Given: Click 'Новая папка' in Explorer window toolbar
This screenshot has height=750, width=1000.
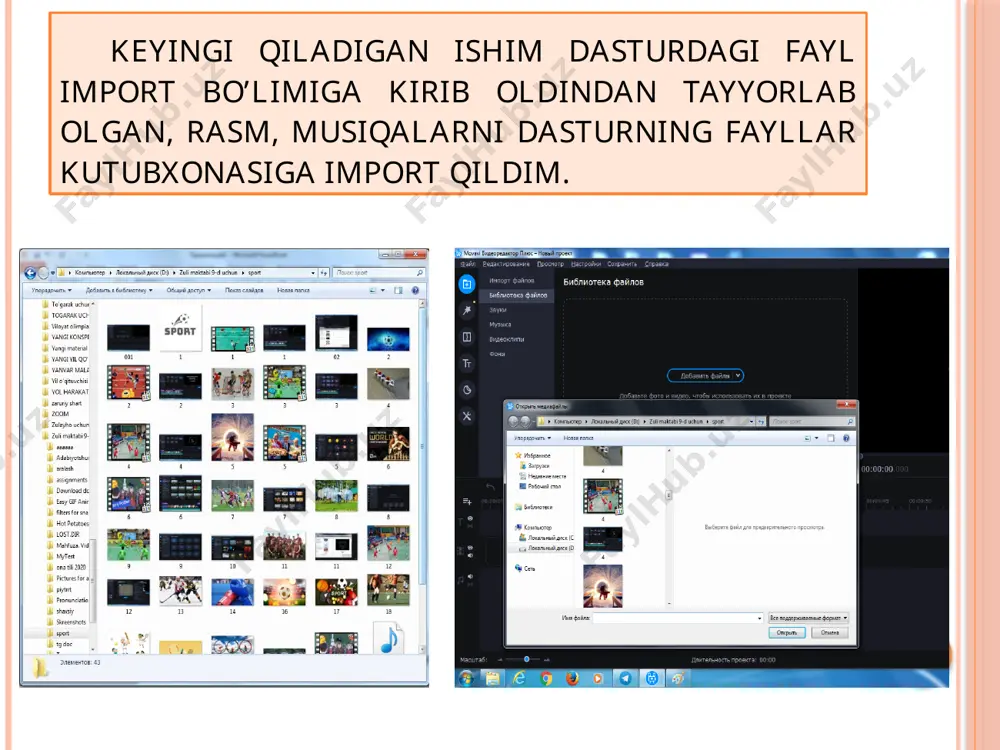Looking at the screenshot, I should (x=293, y=290).
